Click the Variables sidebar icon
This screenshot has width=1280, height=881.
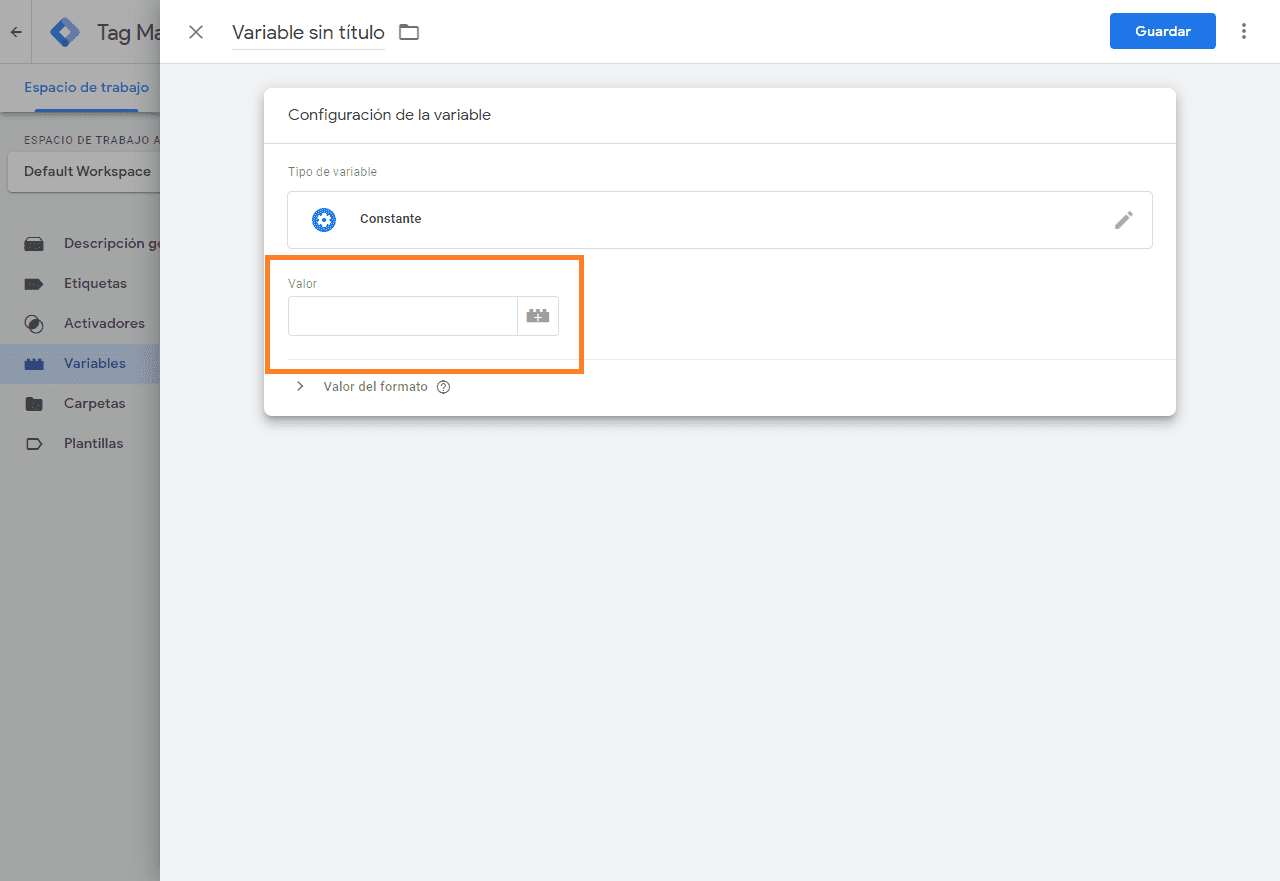[x=33, y=363]
